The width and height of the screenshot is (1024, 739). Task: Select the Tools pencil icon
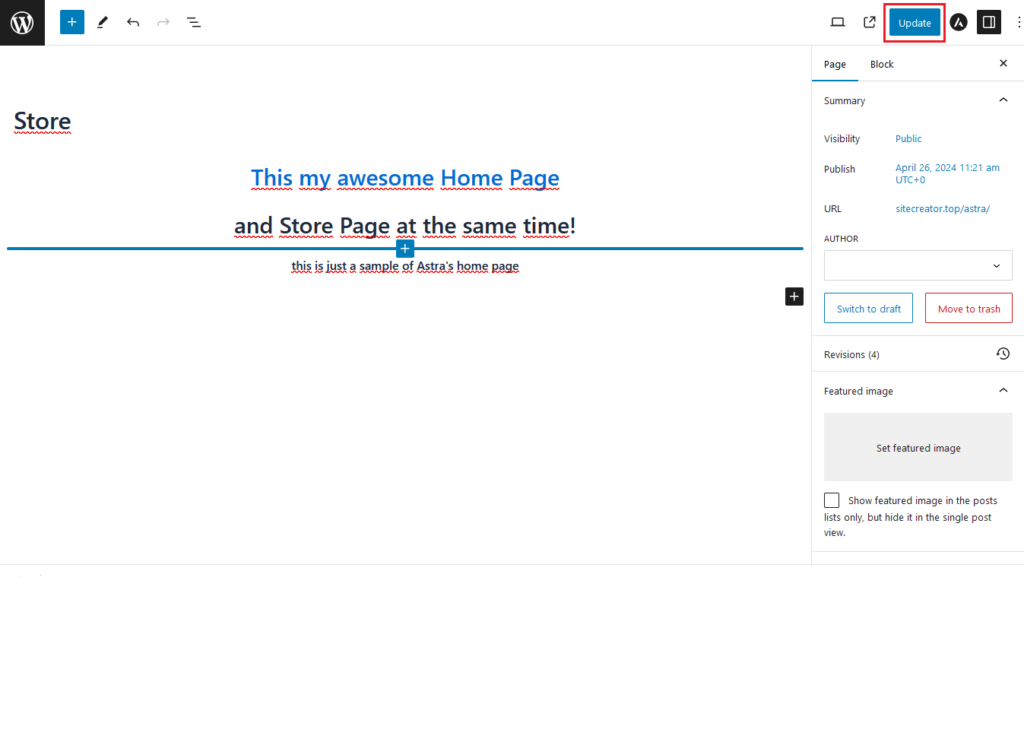pos(102,22)
